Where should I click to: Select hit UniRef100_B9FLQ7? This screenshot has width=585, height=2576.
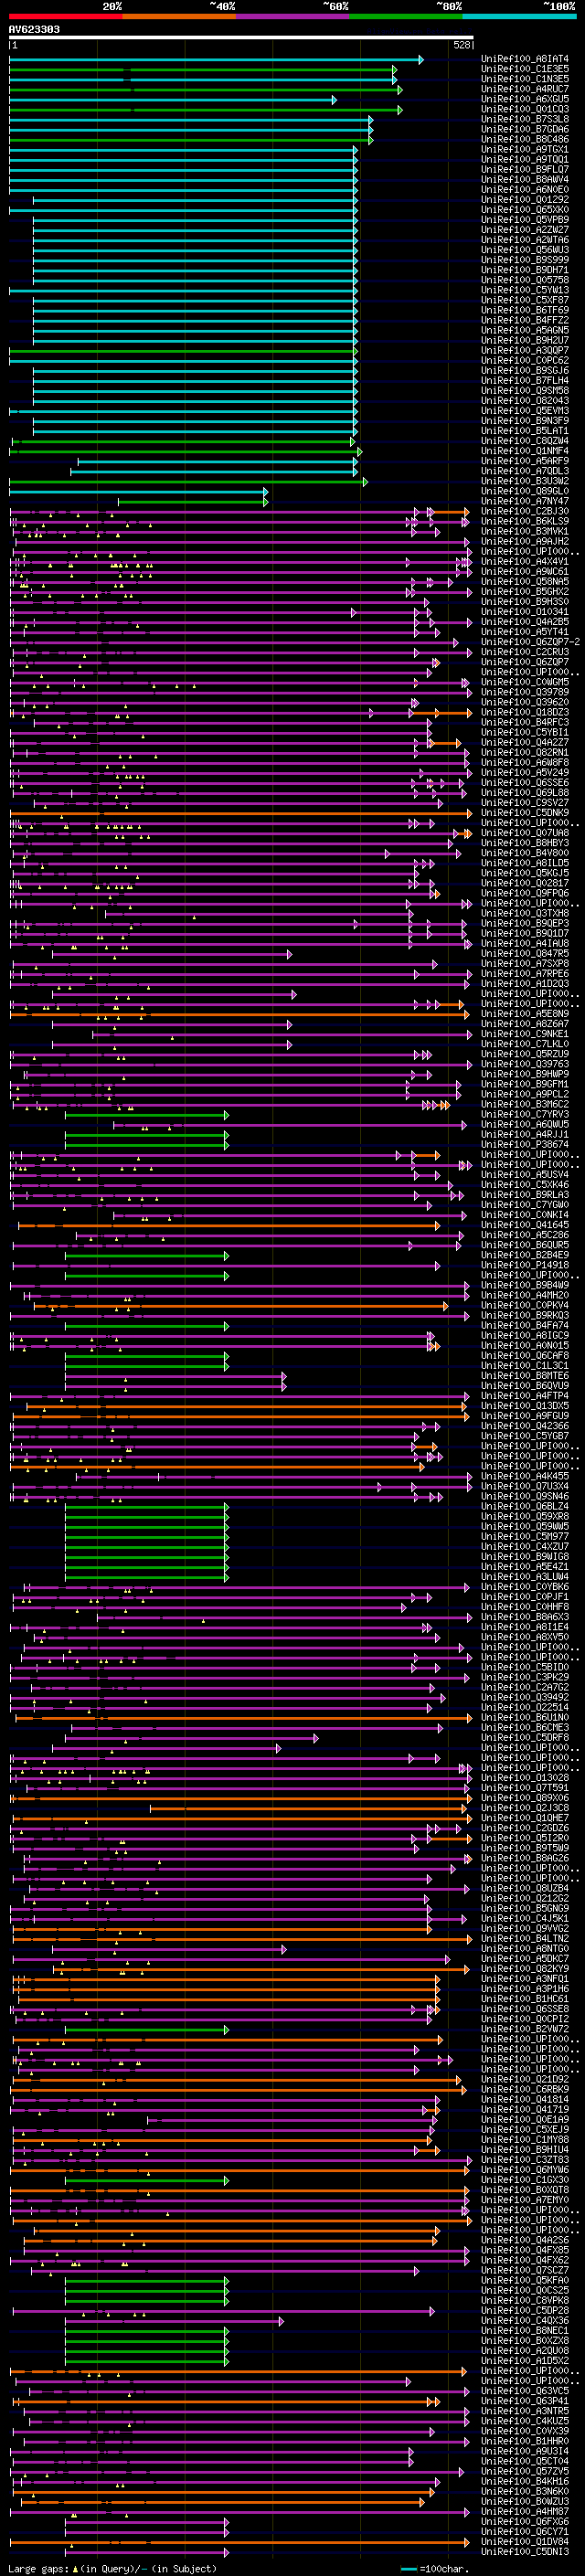tap(524, 169)
